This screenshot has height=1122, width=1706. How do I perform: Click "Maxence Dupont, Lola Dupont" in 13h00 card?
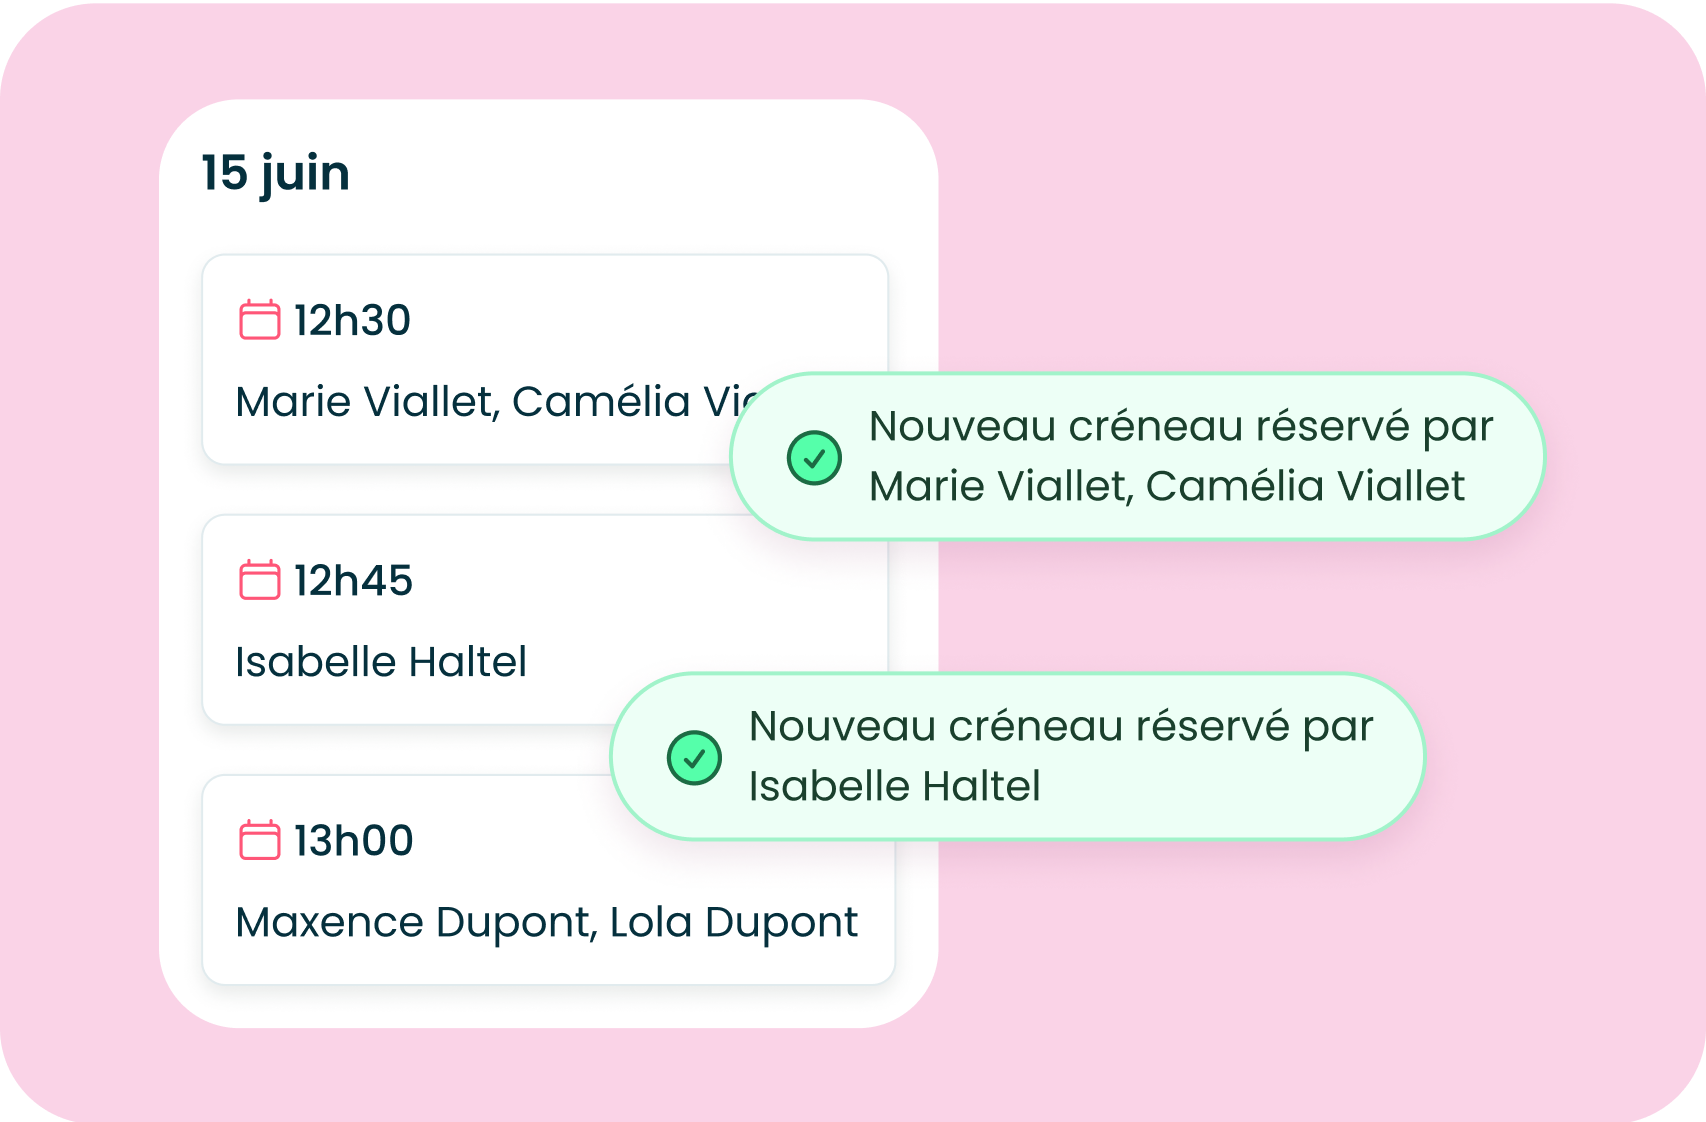546,922
